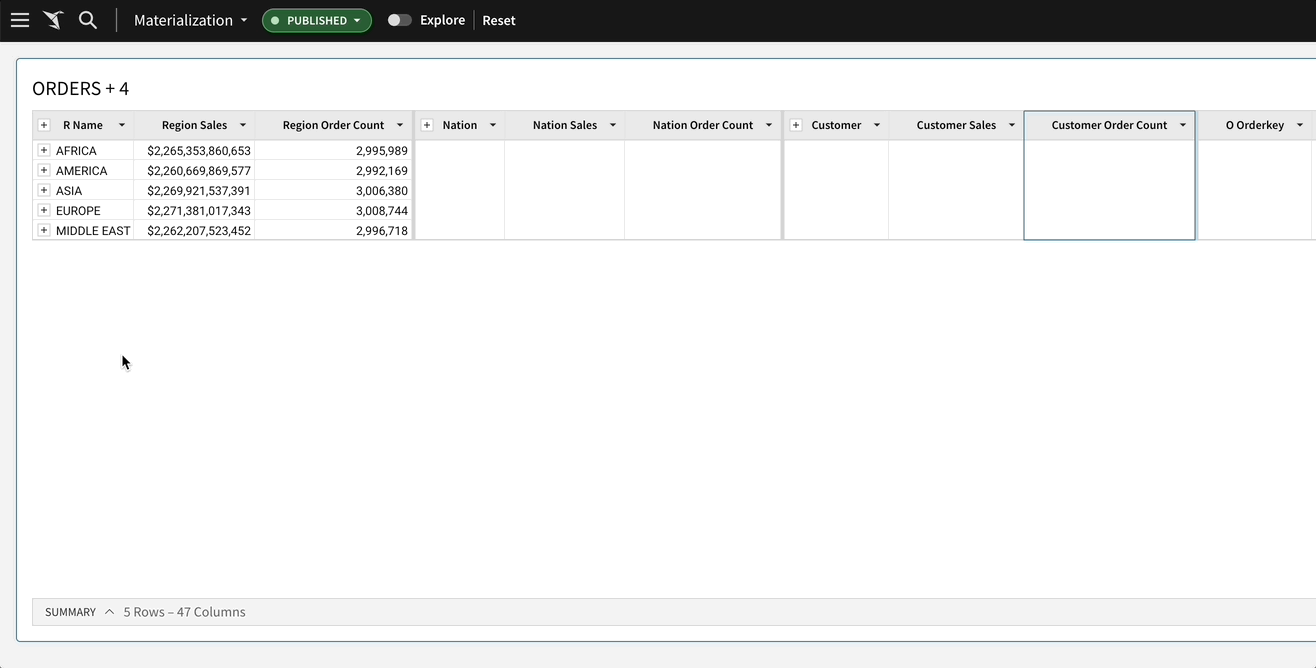The width and height of the screenshot is (1316, 668).
Task: Open the Published status dropdown
Action: (x=317, y=20)
